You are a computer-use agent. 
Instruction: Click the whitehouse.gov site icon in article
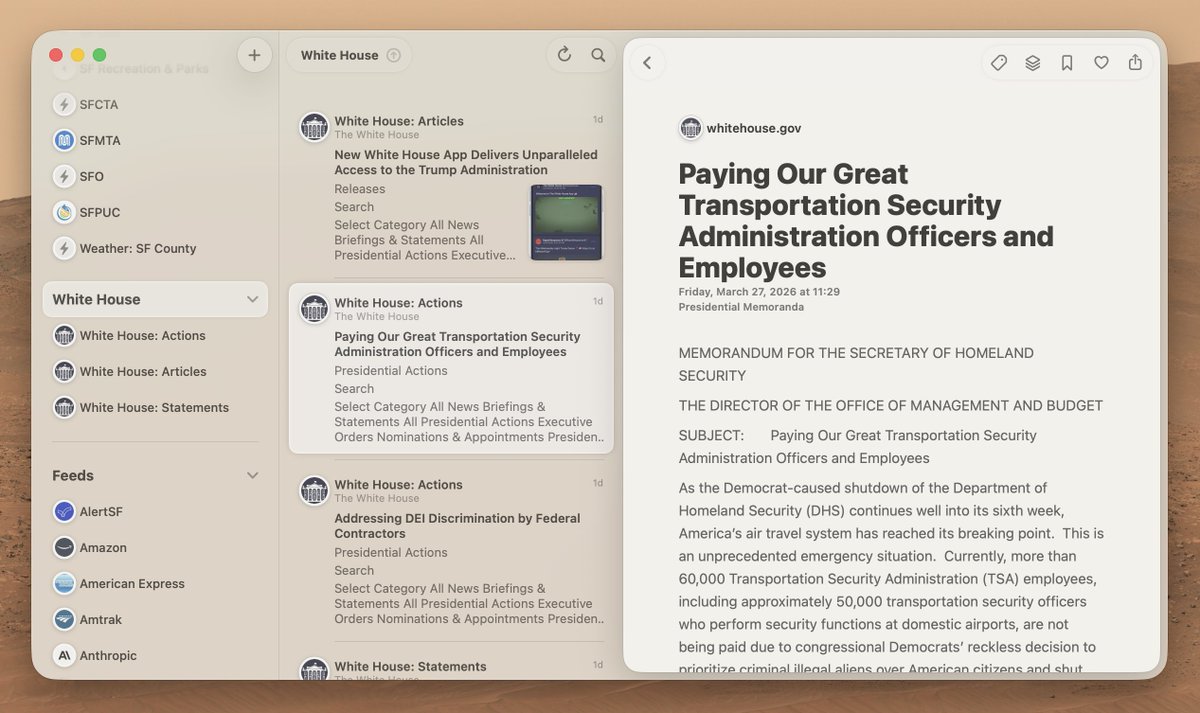[690, 128]
